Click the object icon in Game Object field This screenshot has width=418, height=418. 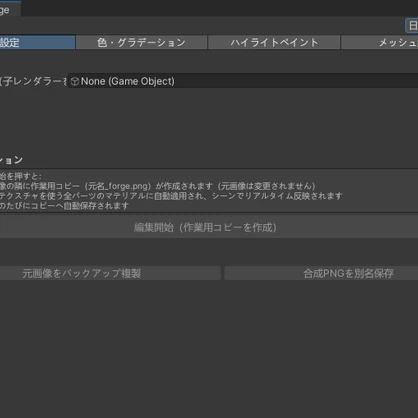pos(75,81)
